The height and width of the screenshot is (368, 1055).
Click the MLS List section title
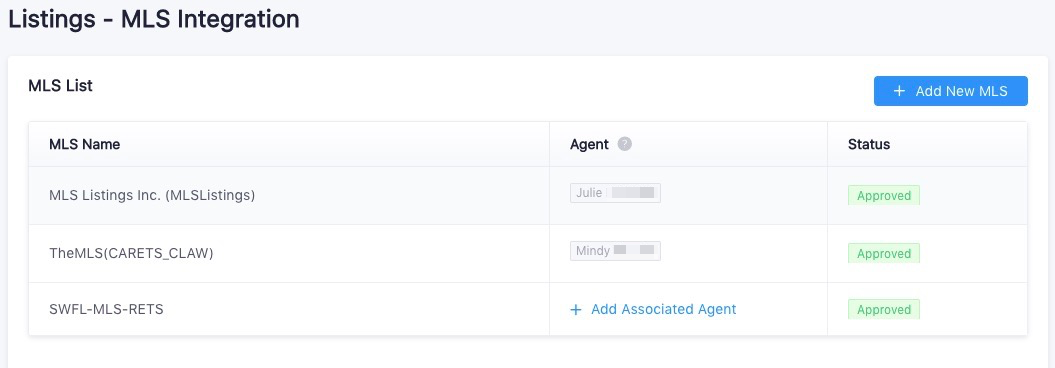(61, 86)
